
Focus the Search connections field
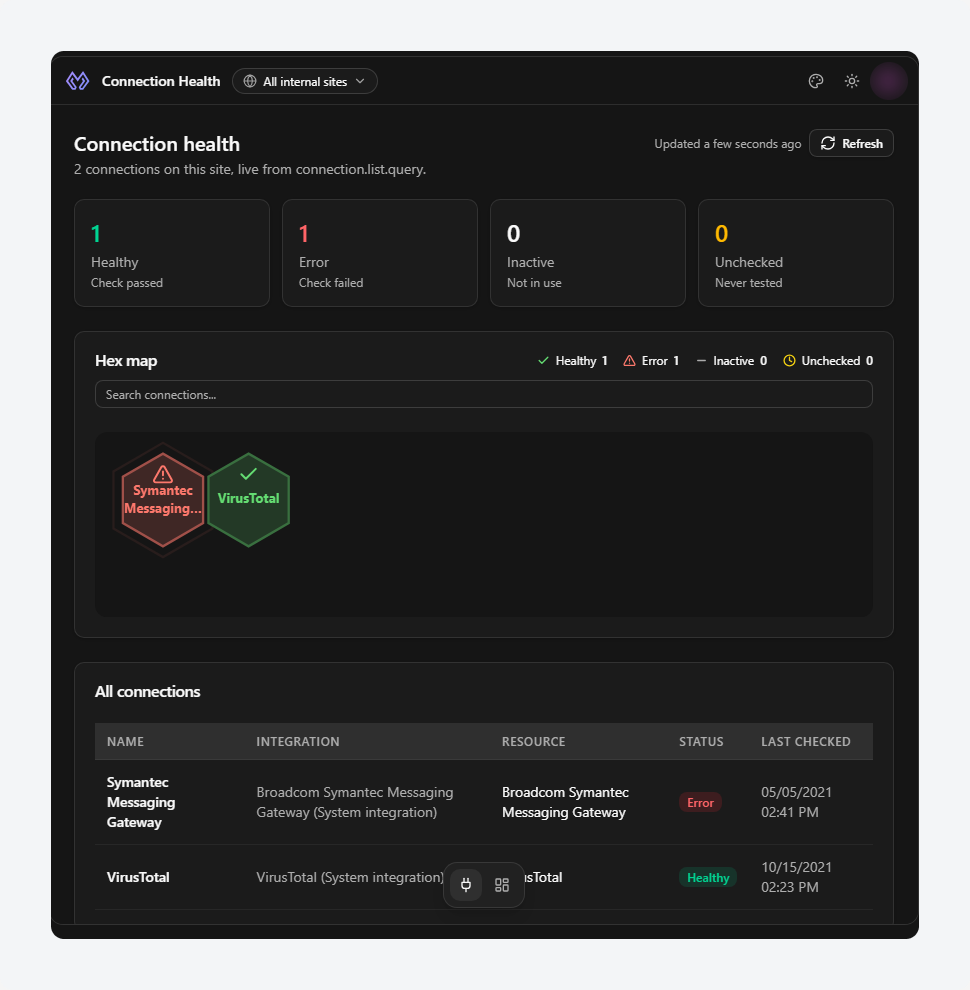pyautogui.click(x=484, y=394)
